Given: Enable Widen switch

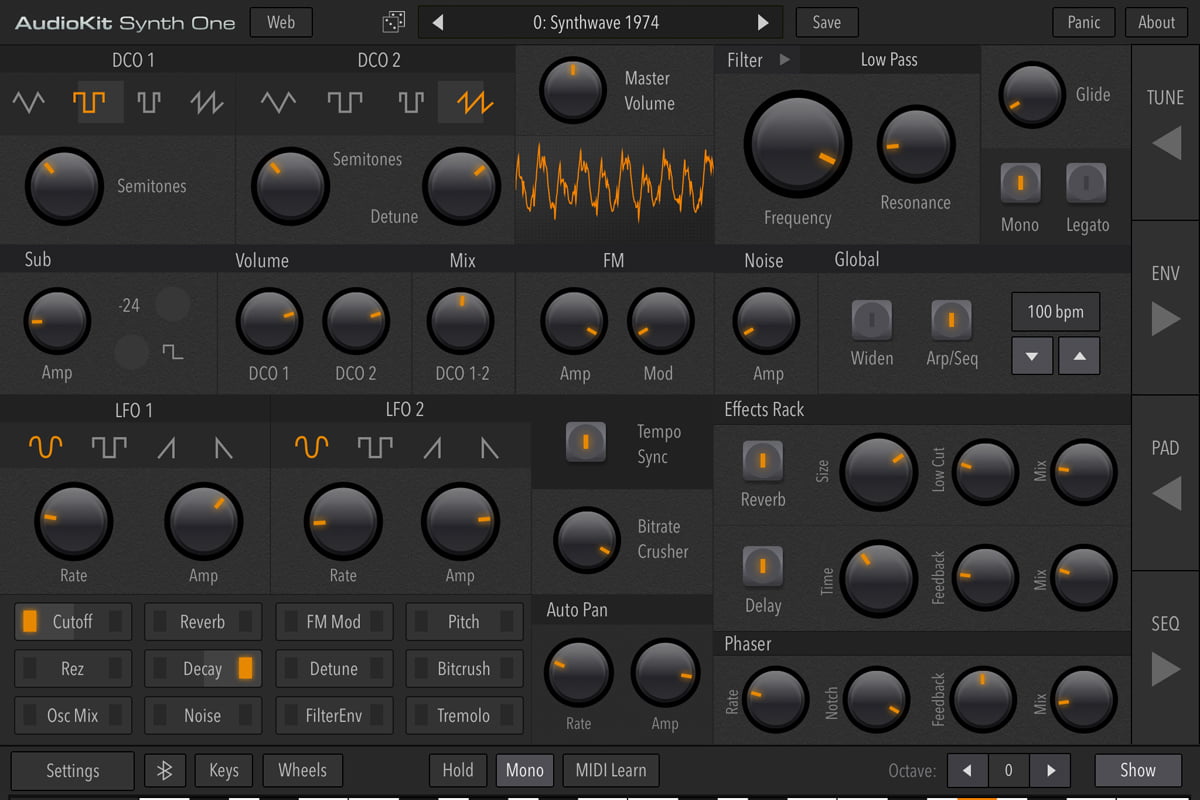Looking at the screenshot, I should 872,320.
